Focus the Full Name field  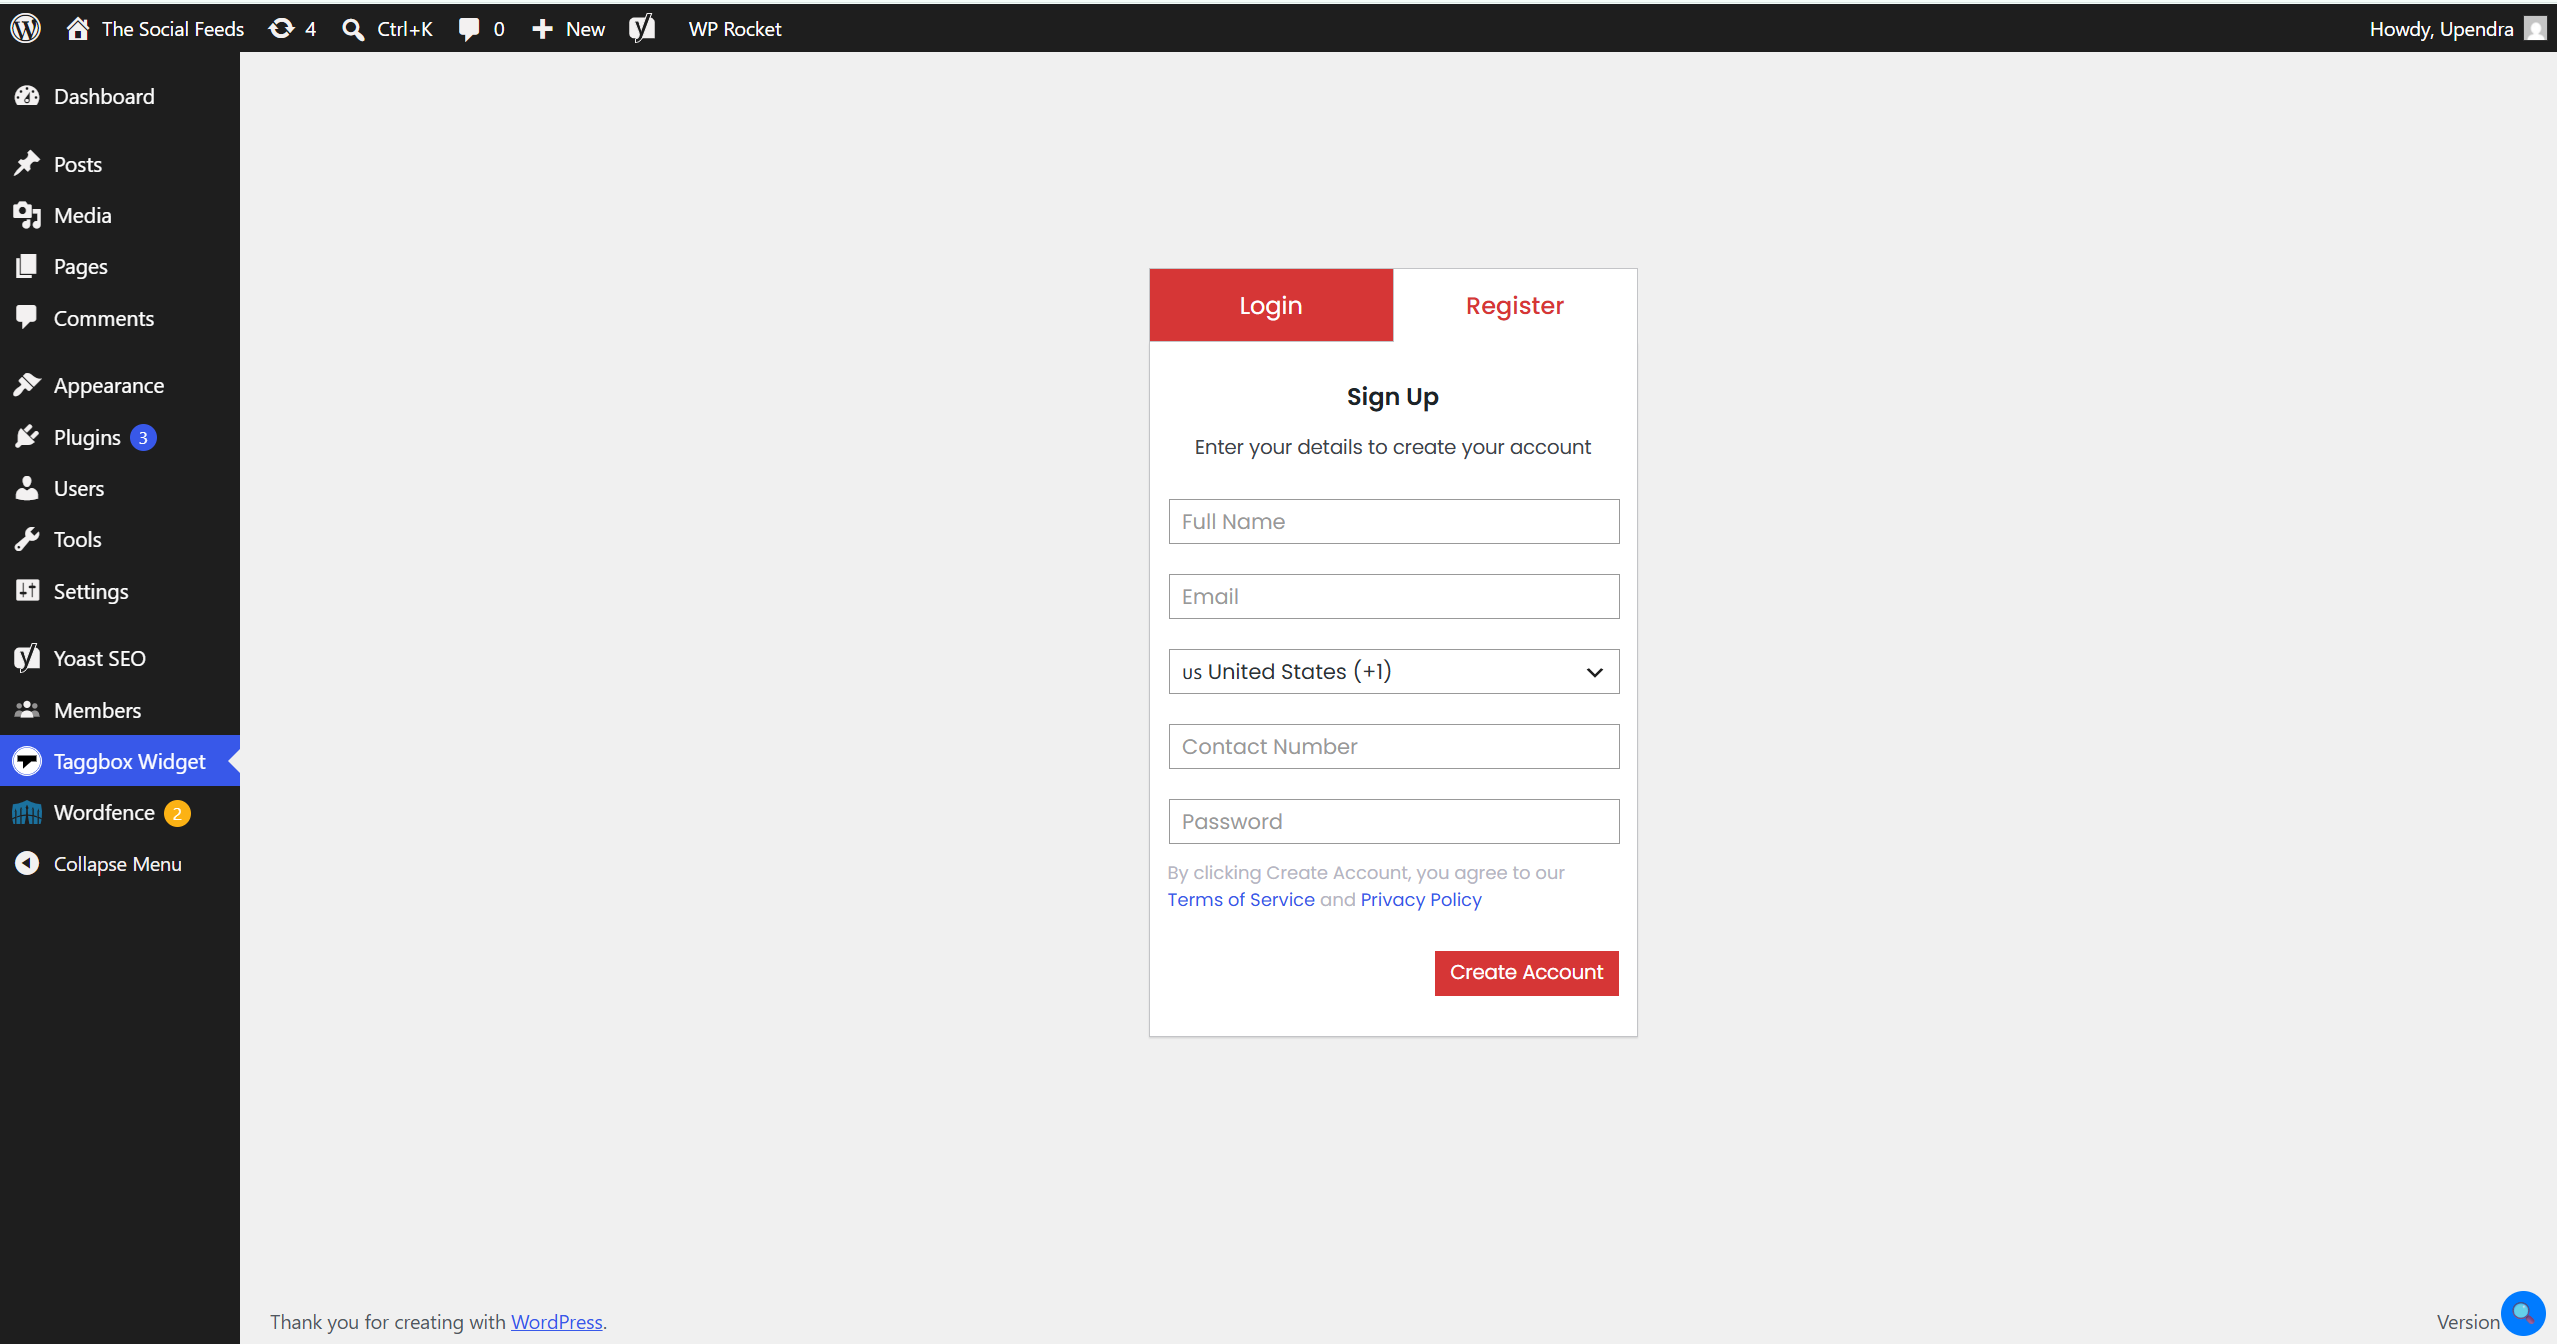1394,521
